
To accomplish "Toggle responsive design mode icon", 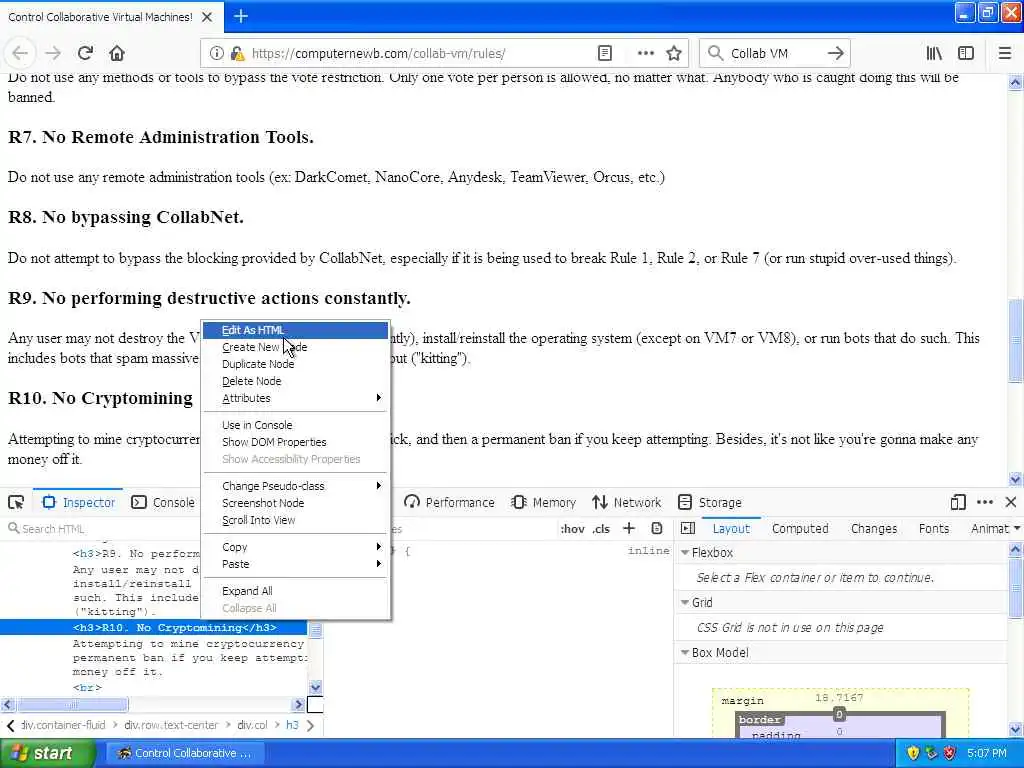I will click(958, 502).
